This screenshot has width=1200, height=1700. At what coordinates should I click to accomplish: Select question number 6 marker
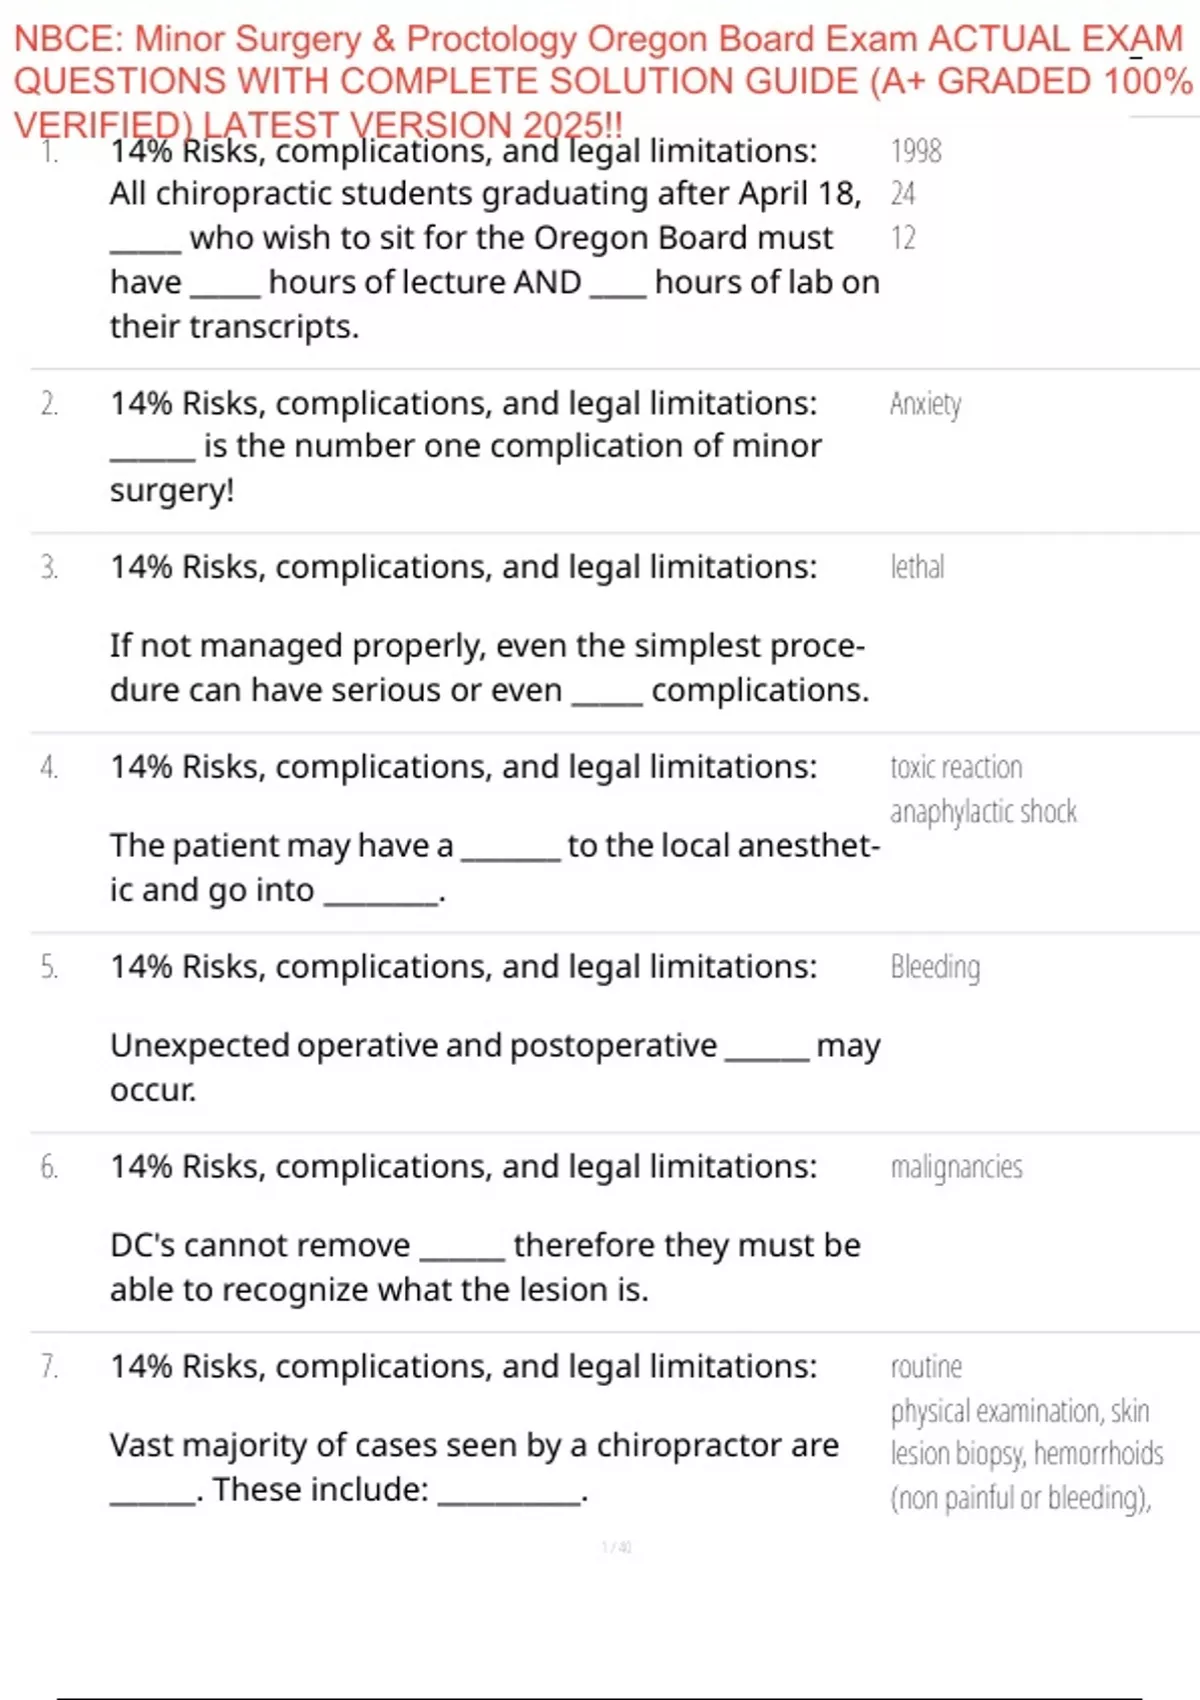[x=49, y=1167]
